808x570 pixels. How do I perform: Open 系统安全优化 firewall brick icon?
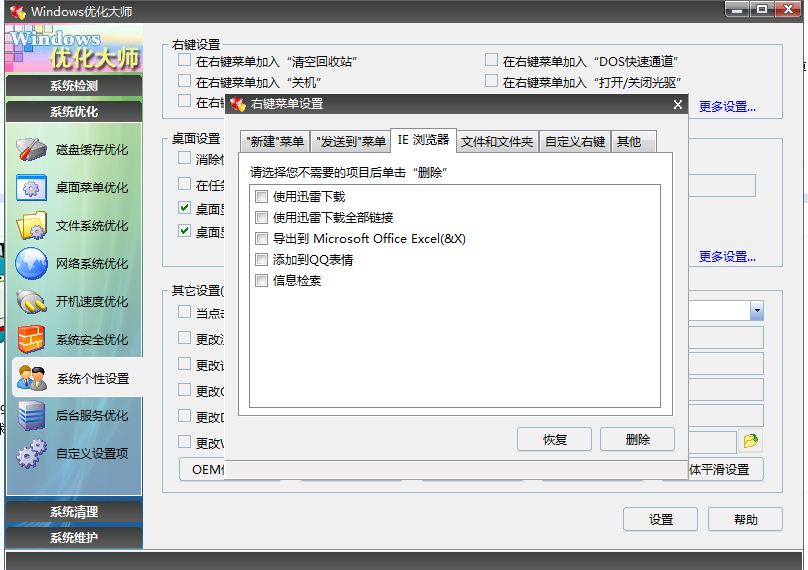(x=31, y=339)
